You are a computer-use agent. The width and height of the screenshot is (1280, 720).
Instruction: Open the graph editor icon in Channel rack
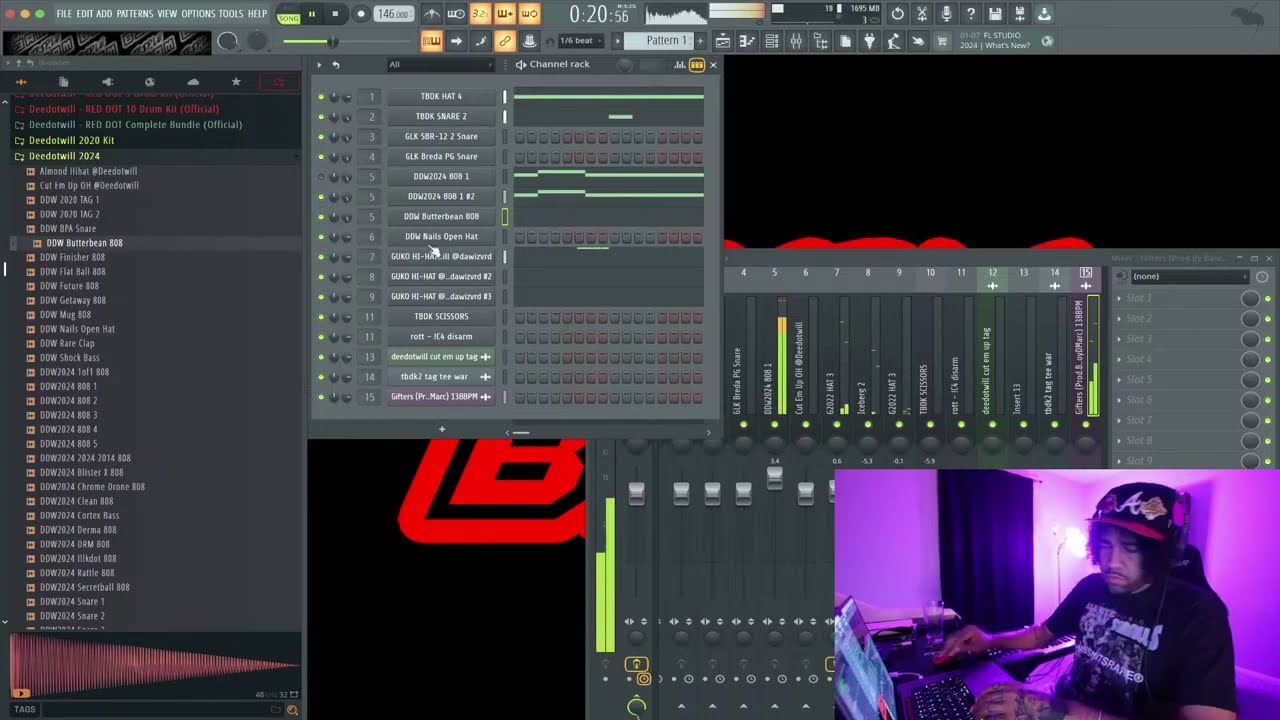(680, 65)
